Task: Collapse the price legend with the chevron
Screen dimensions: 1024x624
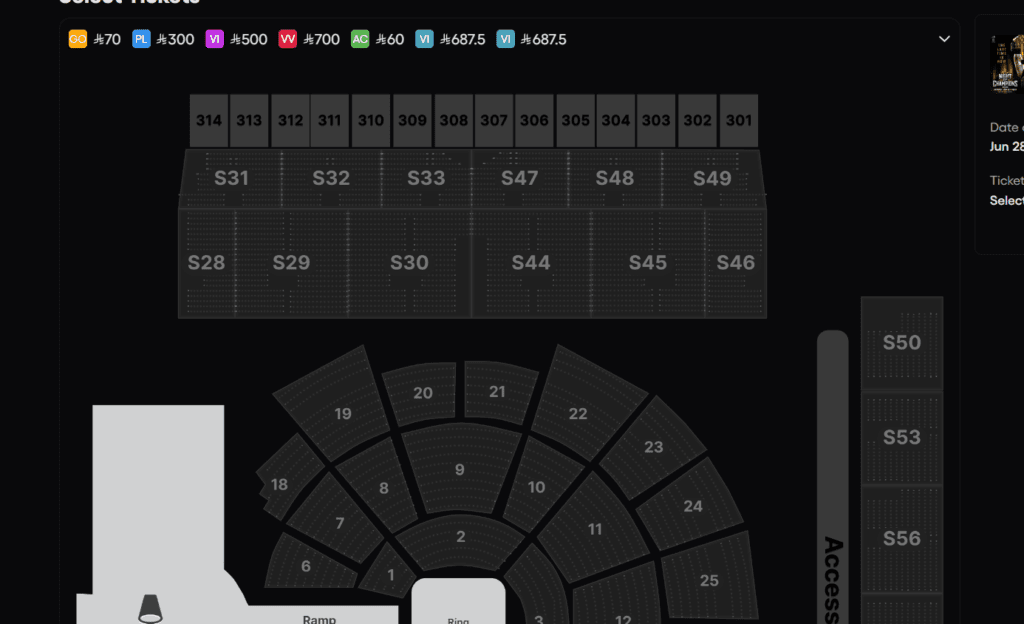Action: tap(944, 37)
